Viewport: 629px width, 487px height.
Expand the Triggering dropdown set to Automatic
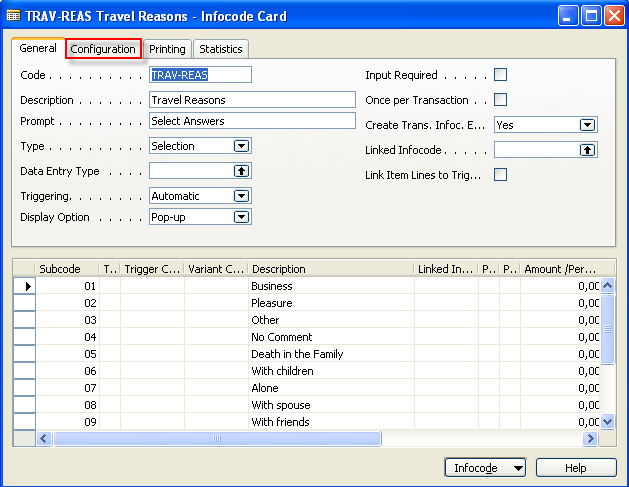[x=241, y=196]
